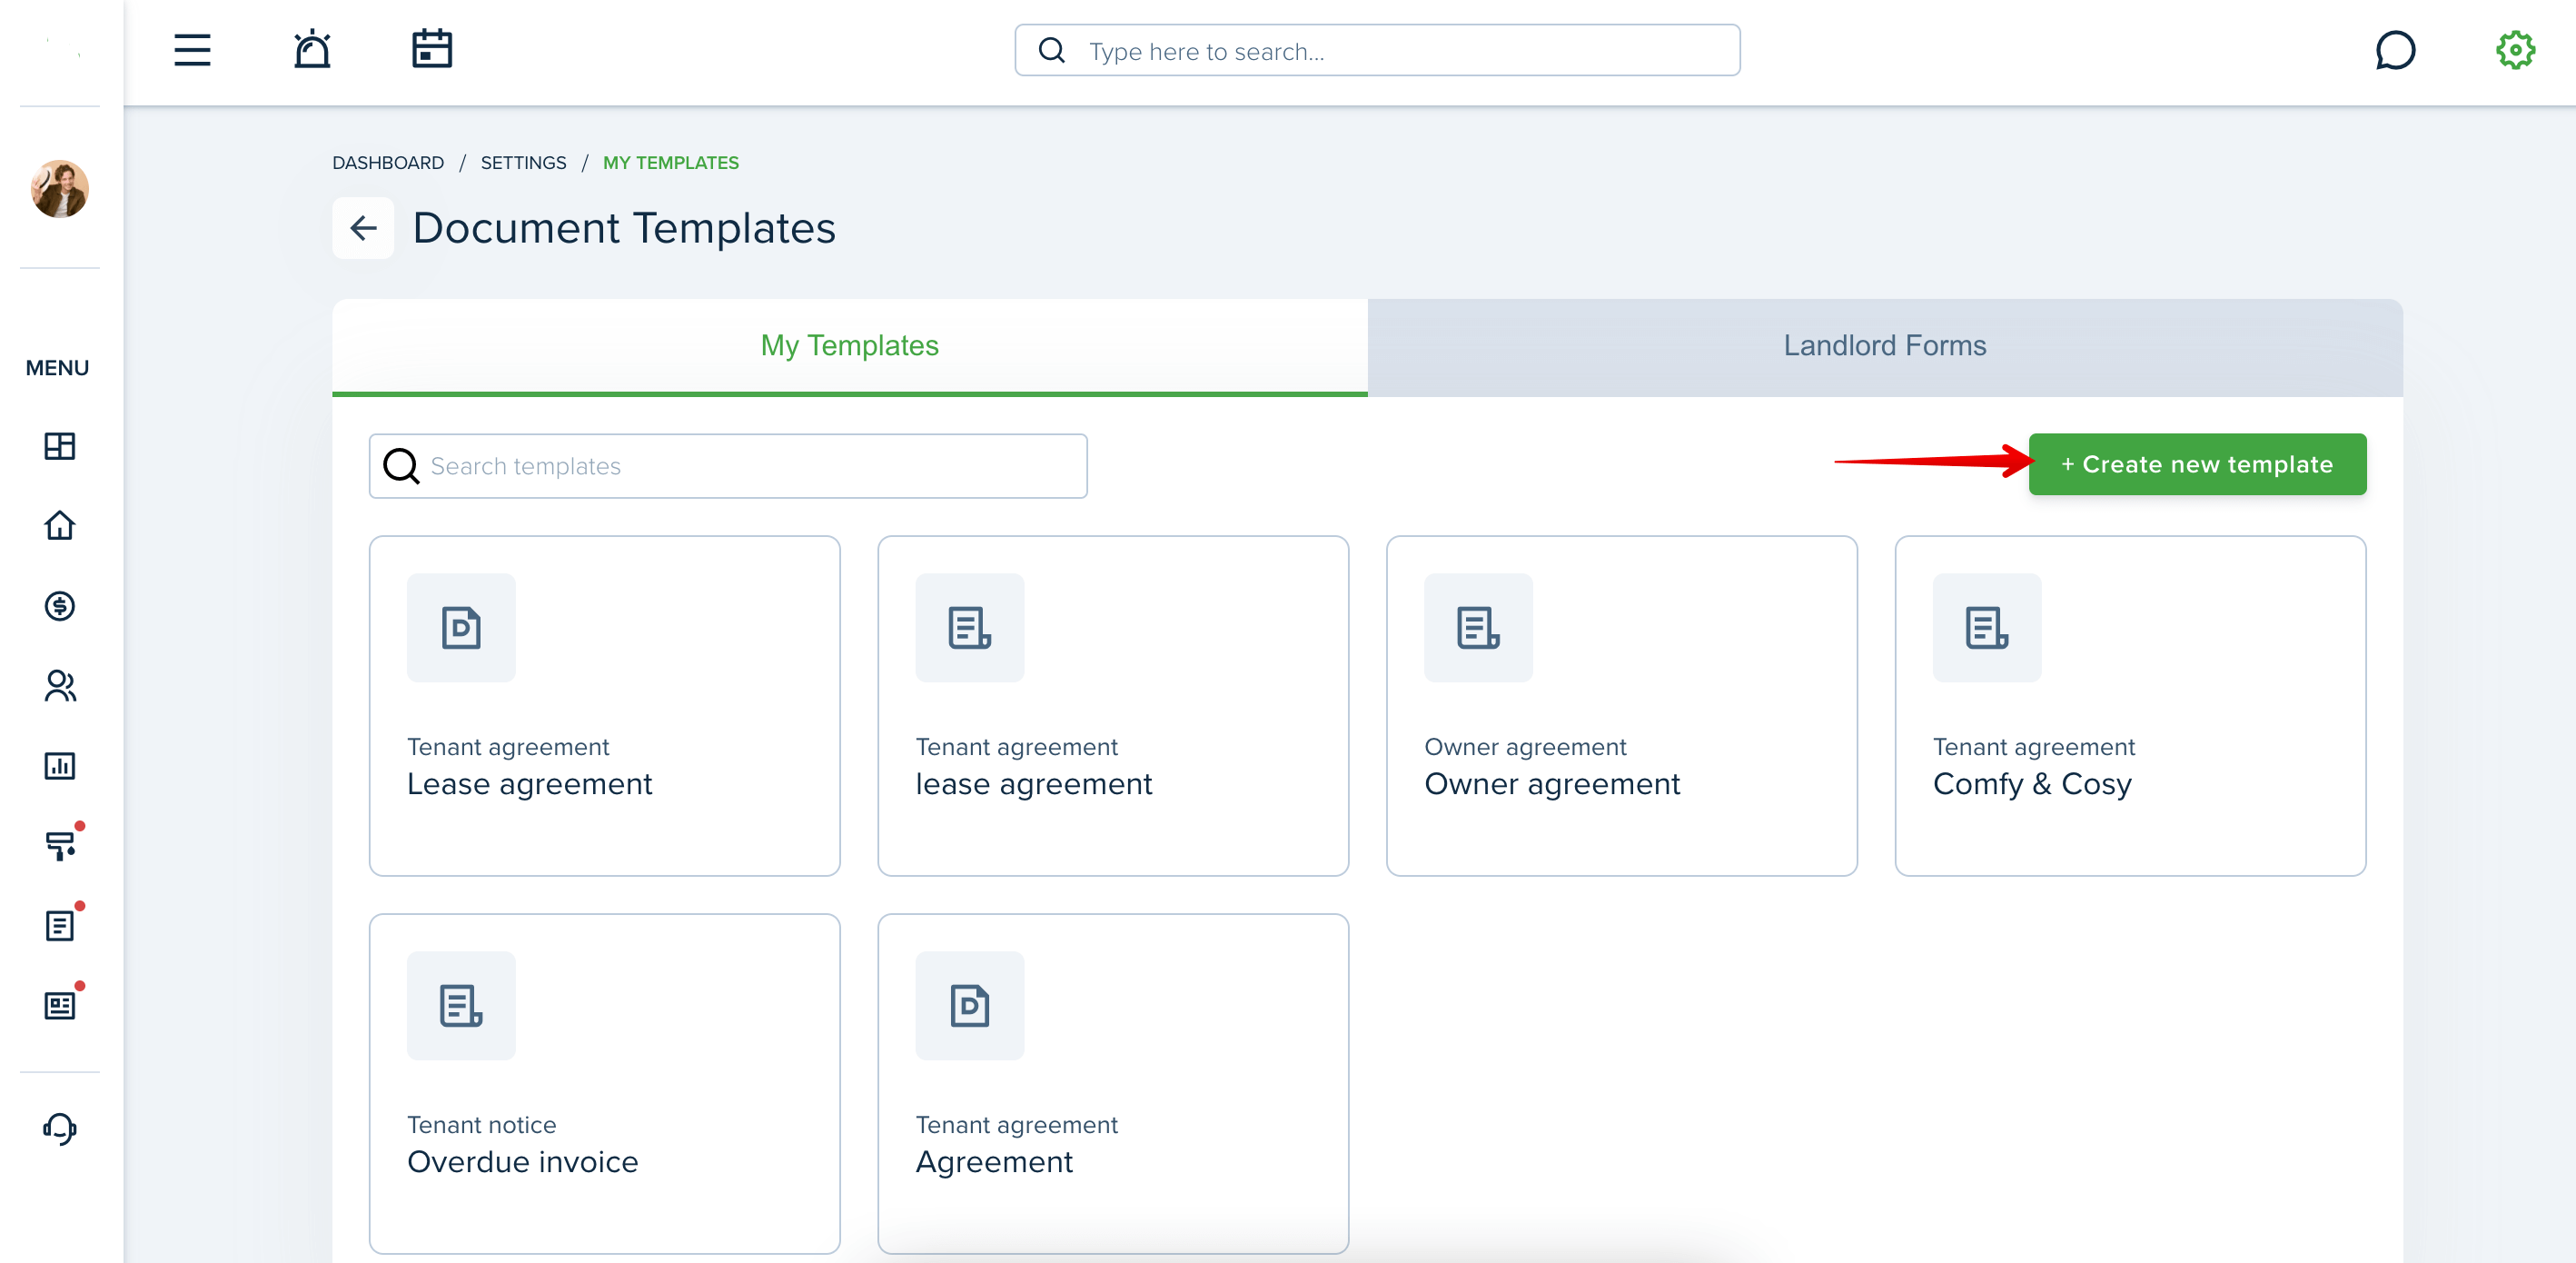Switch to the Landlord Forms tab
The image size is (2576, 1263).
click(1885, 347)
